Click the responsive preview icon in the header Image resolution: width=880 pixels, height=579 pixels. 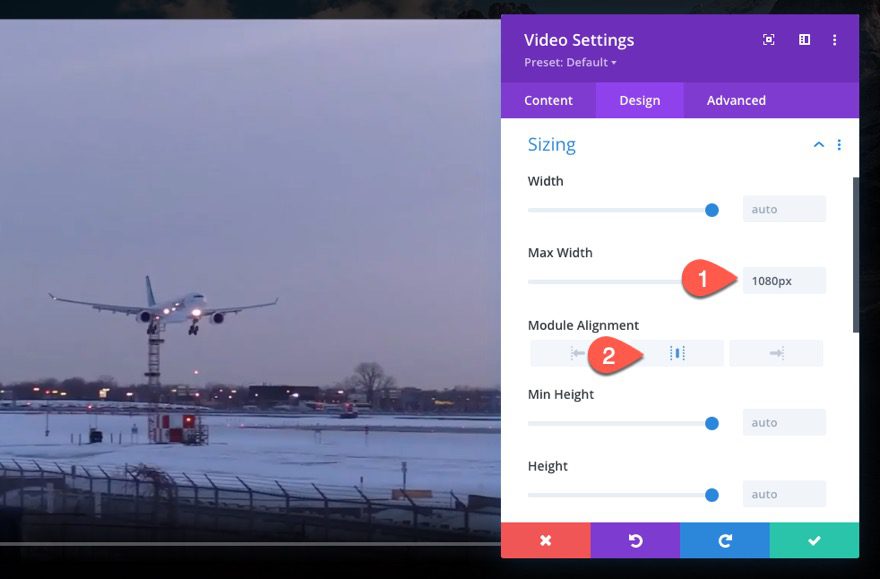click(x=768, y=39)
